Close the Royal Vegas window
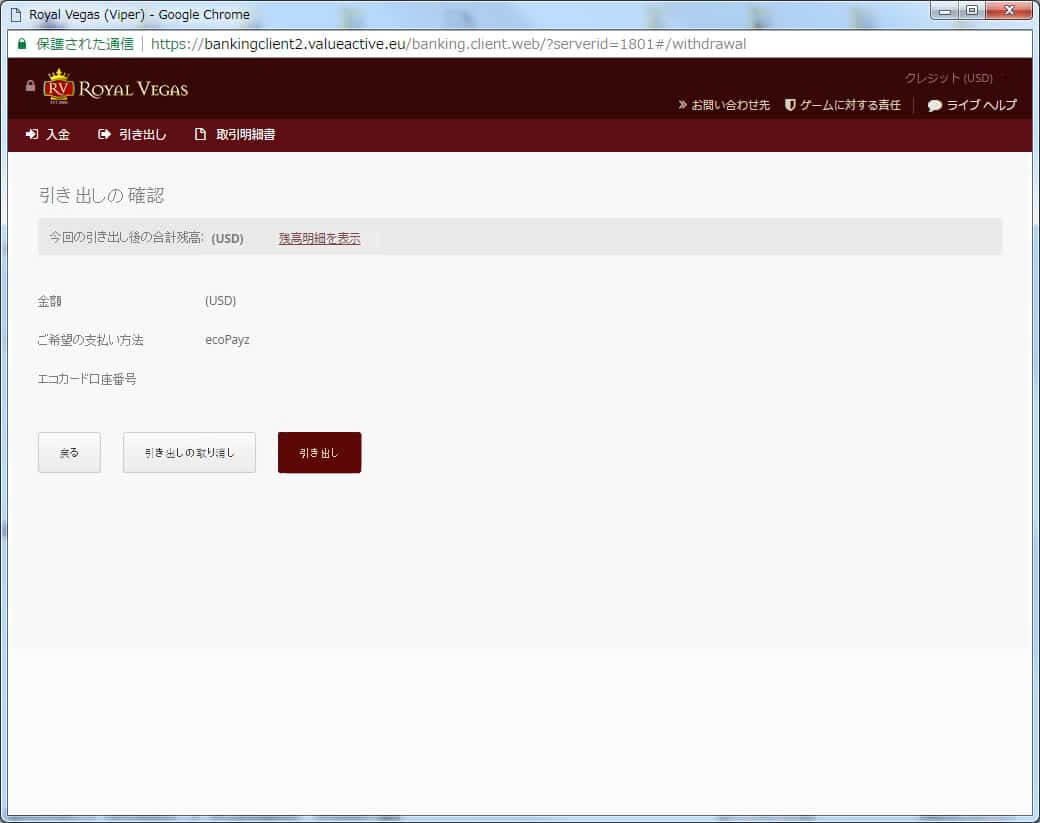 pos(1009,11)
